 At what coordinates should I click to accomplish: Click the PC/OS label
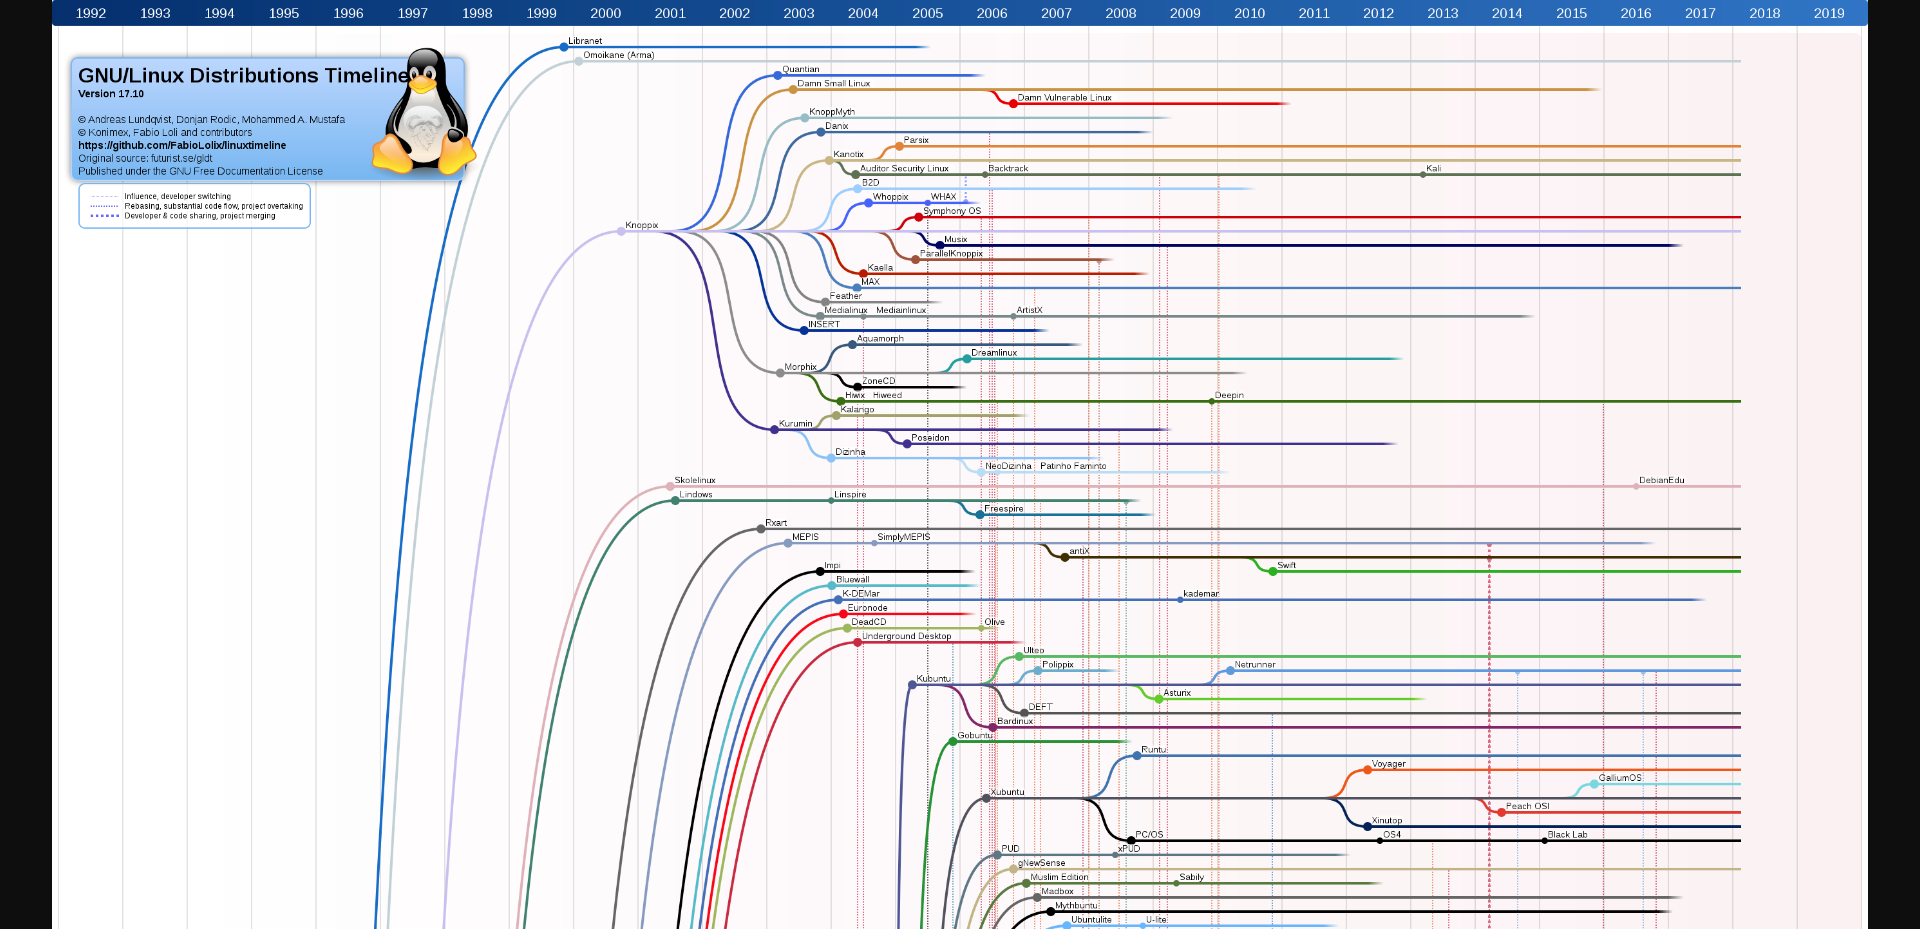tap(1149, 834)
